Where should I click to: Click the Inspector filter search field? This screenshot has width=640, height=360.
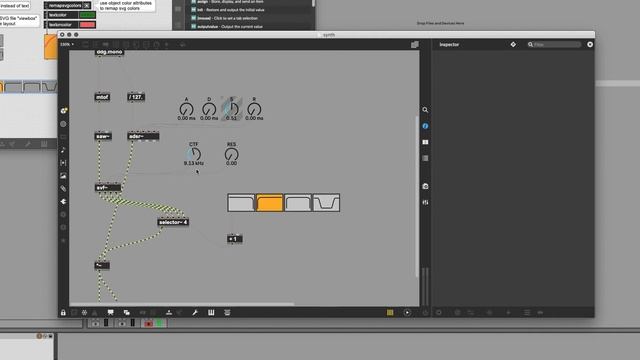(554, 44)
